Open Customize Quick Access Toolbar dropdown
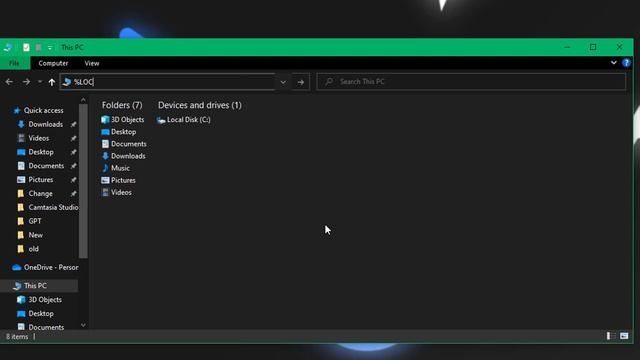 50,48
